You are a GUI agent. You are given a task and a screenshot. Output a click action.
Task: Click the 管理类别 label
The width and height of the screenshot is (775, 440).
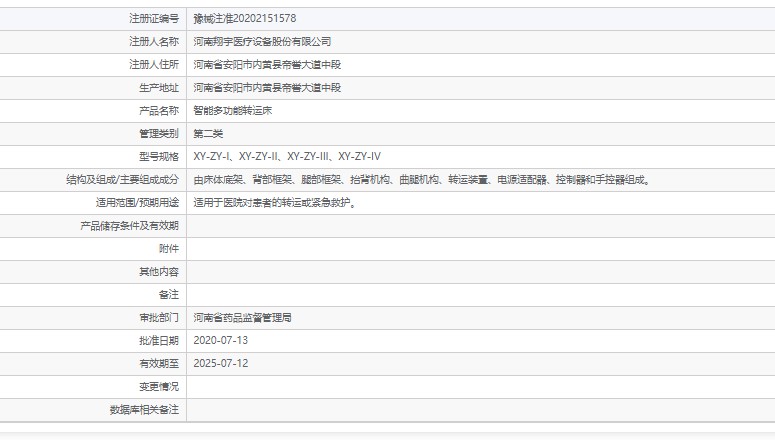159,134
